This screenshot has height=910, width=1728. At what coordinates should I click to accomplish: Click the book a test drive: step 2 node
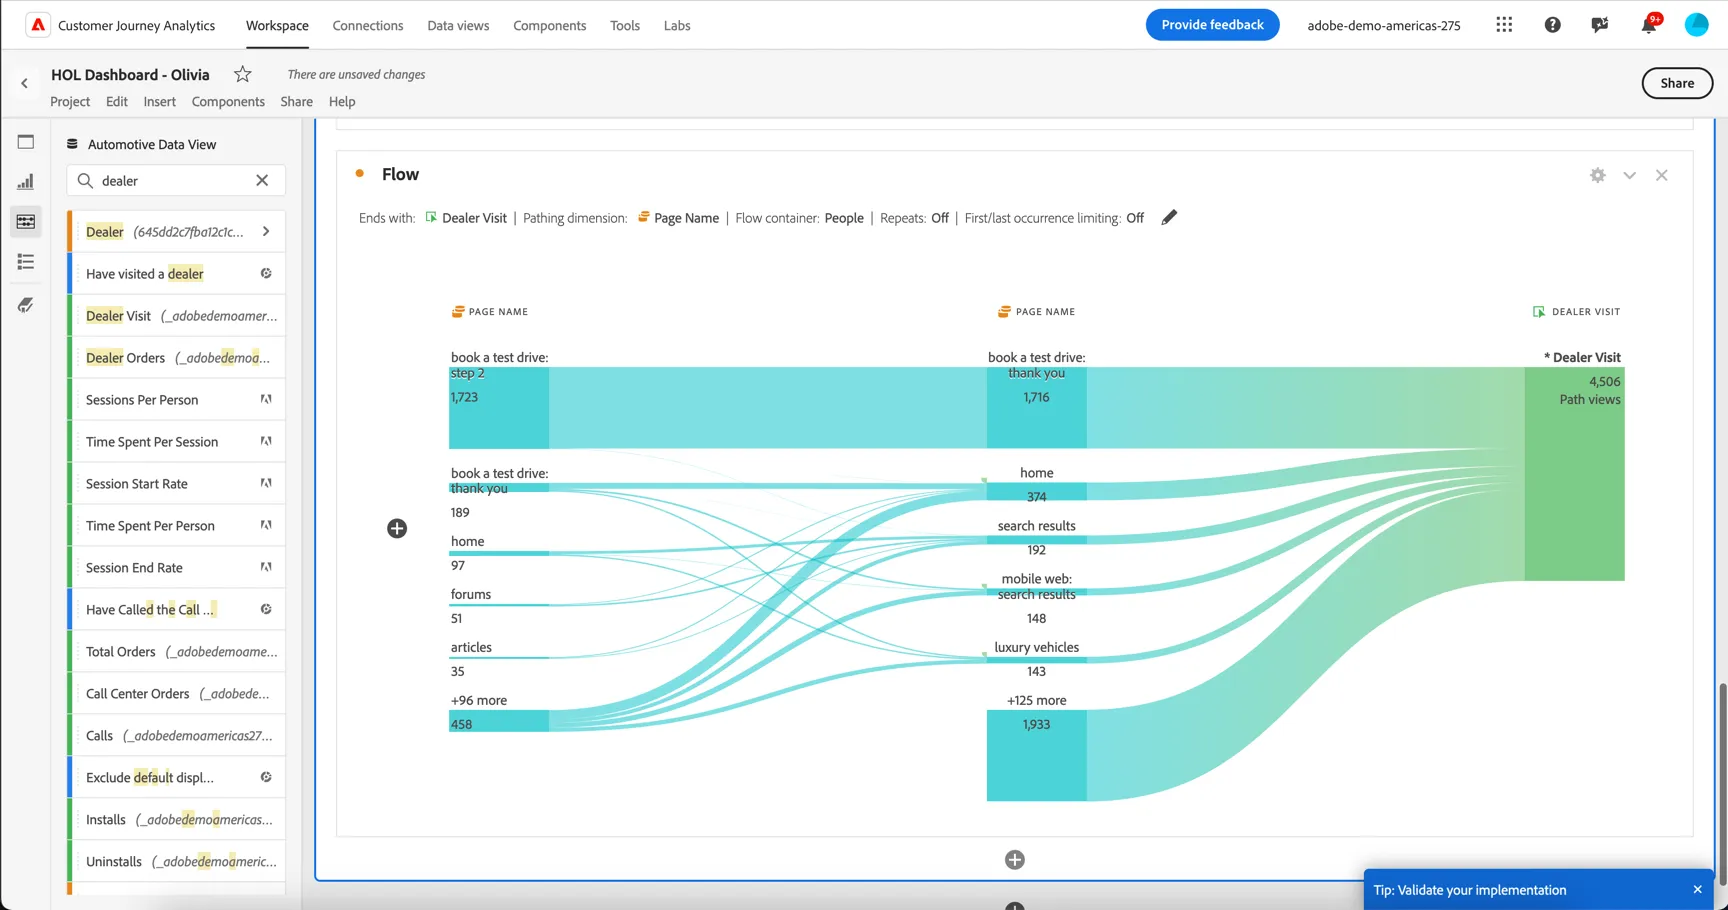click(x=499, y=408)
